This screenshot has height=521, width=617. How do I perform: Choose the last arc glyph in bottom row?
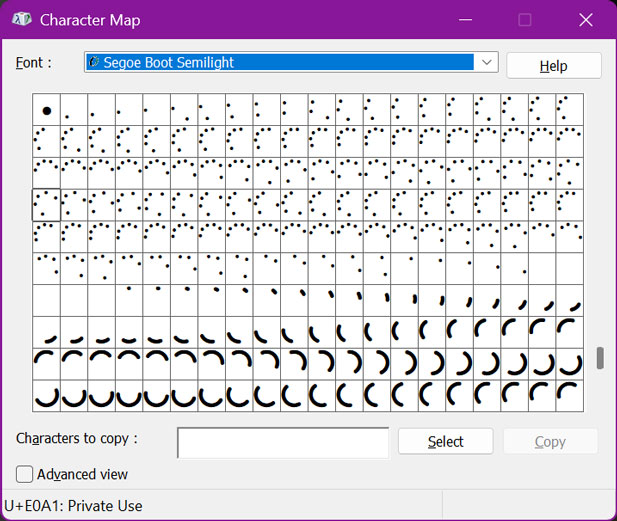coord(569,395)
